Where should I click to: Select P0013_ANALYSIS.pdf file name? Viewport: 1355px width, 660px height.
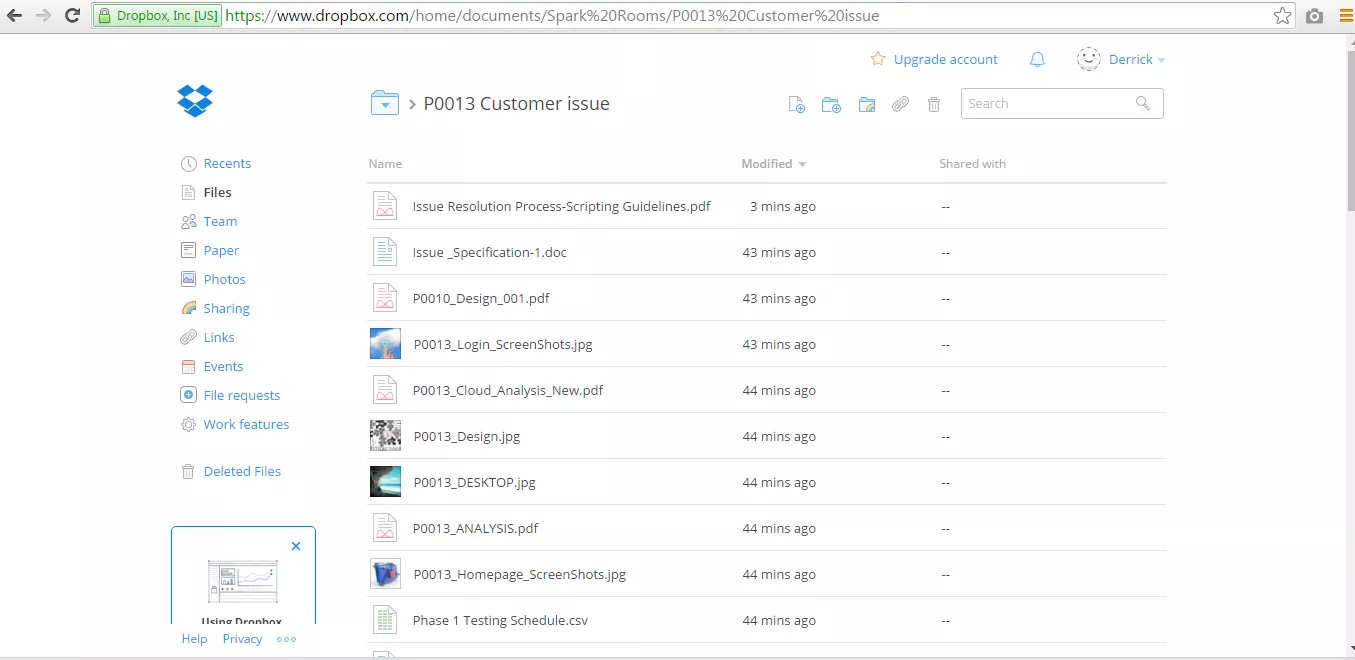click(476, 529)
